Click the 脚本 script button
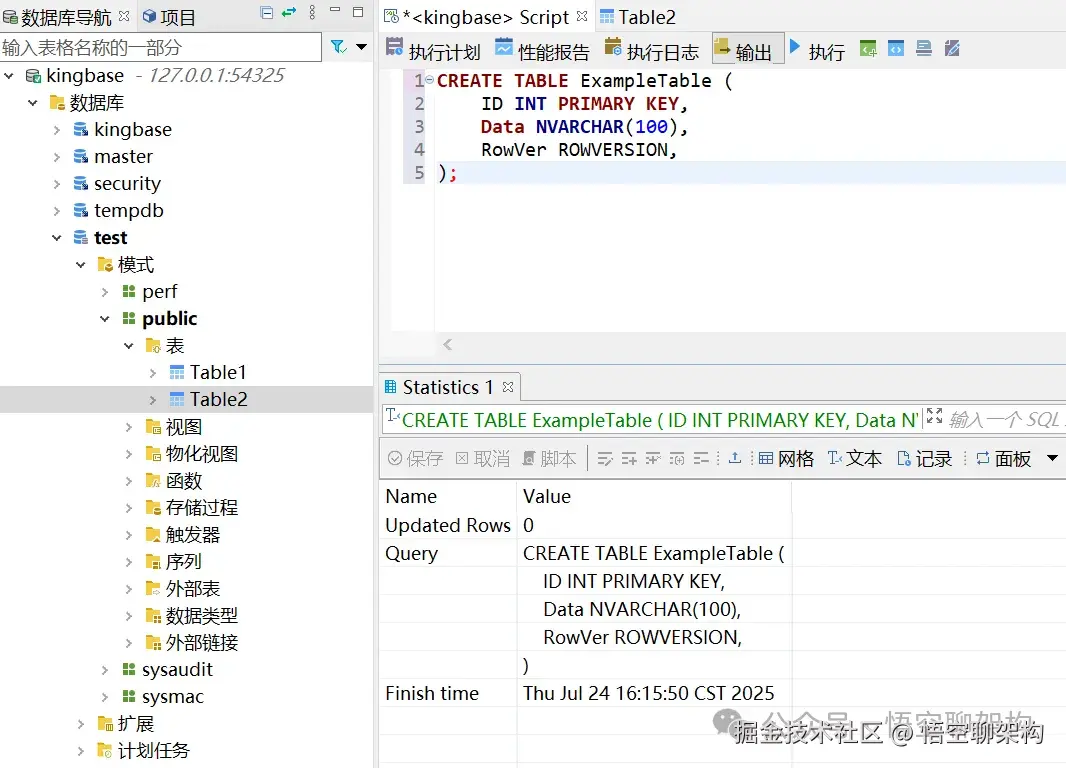This screenshot has height=768, width=1066. [x=549, y=459]
